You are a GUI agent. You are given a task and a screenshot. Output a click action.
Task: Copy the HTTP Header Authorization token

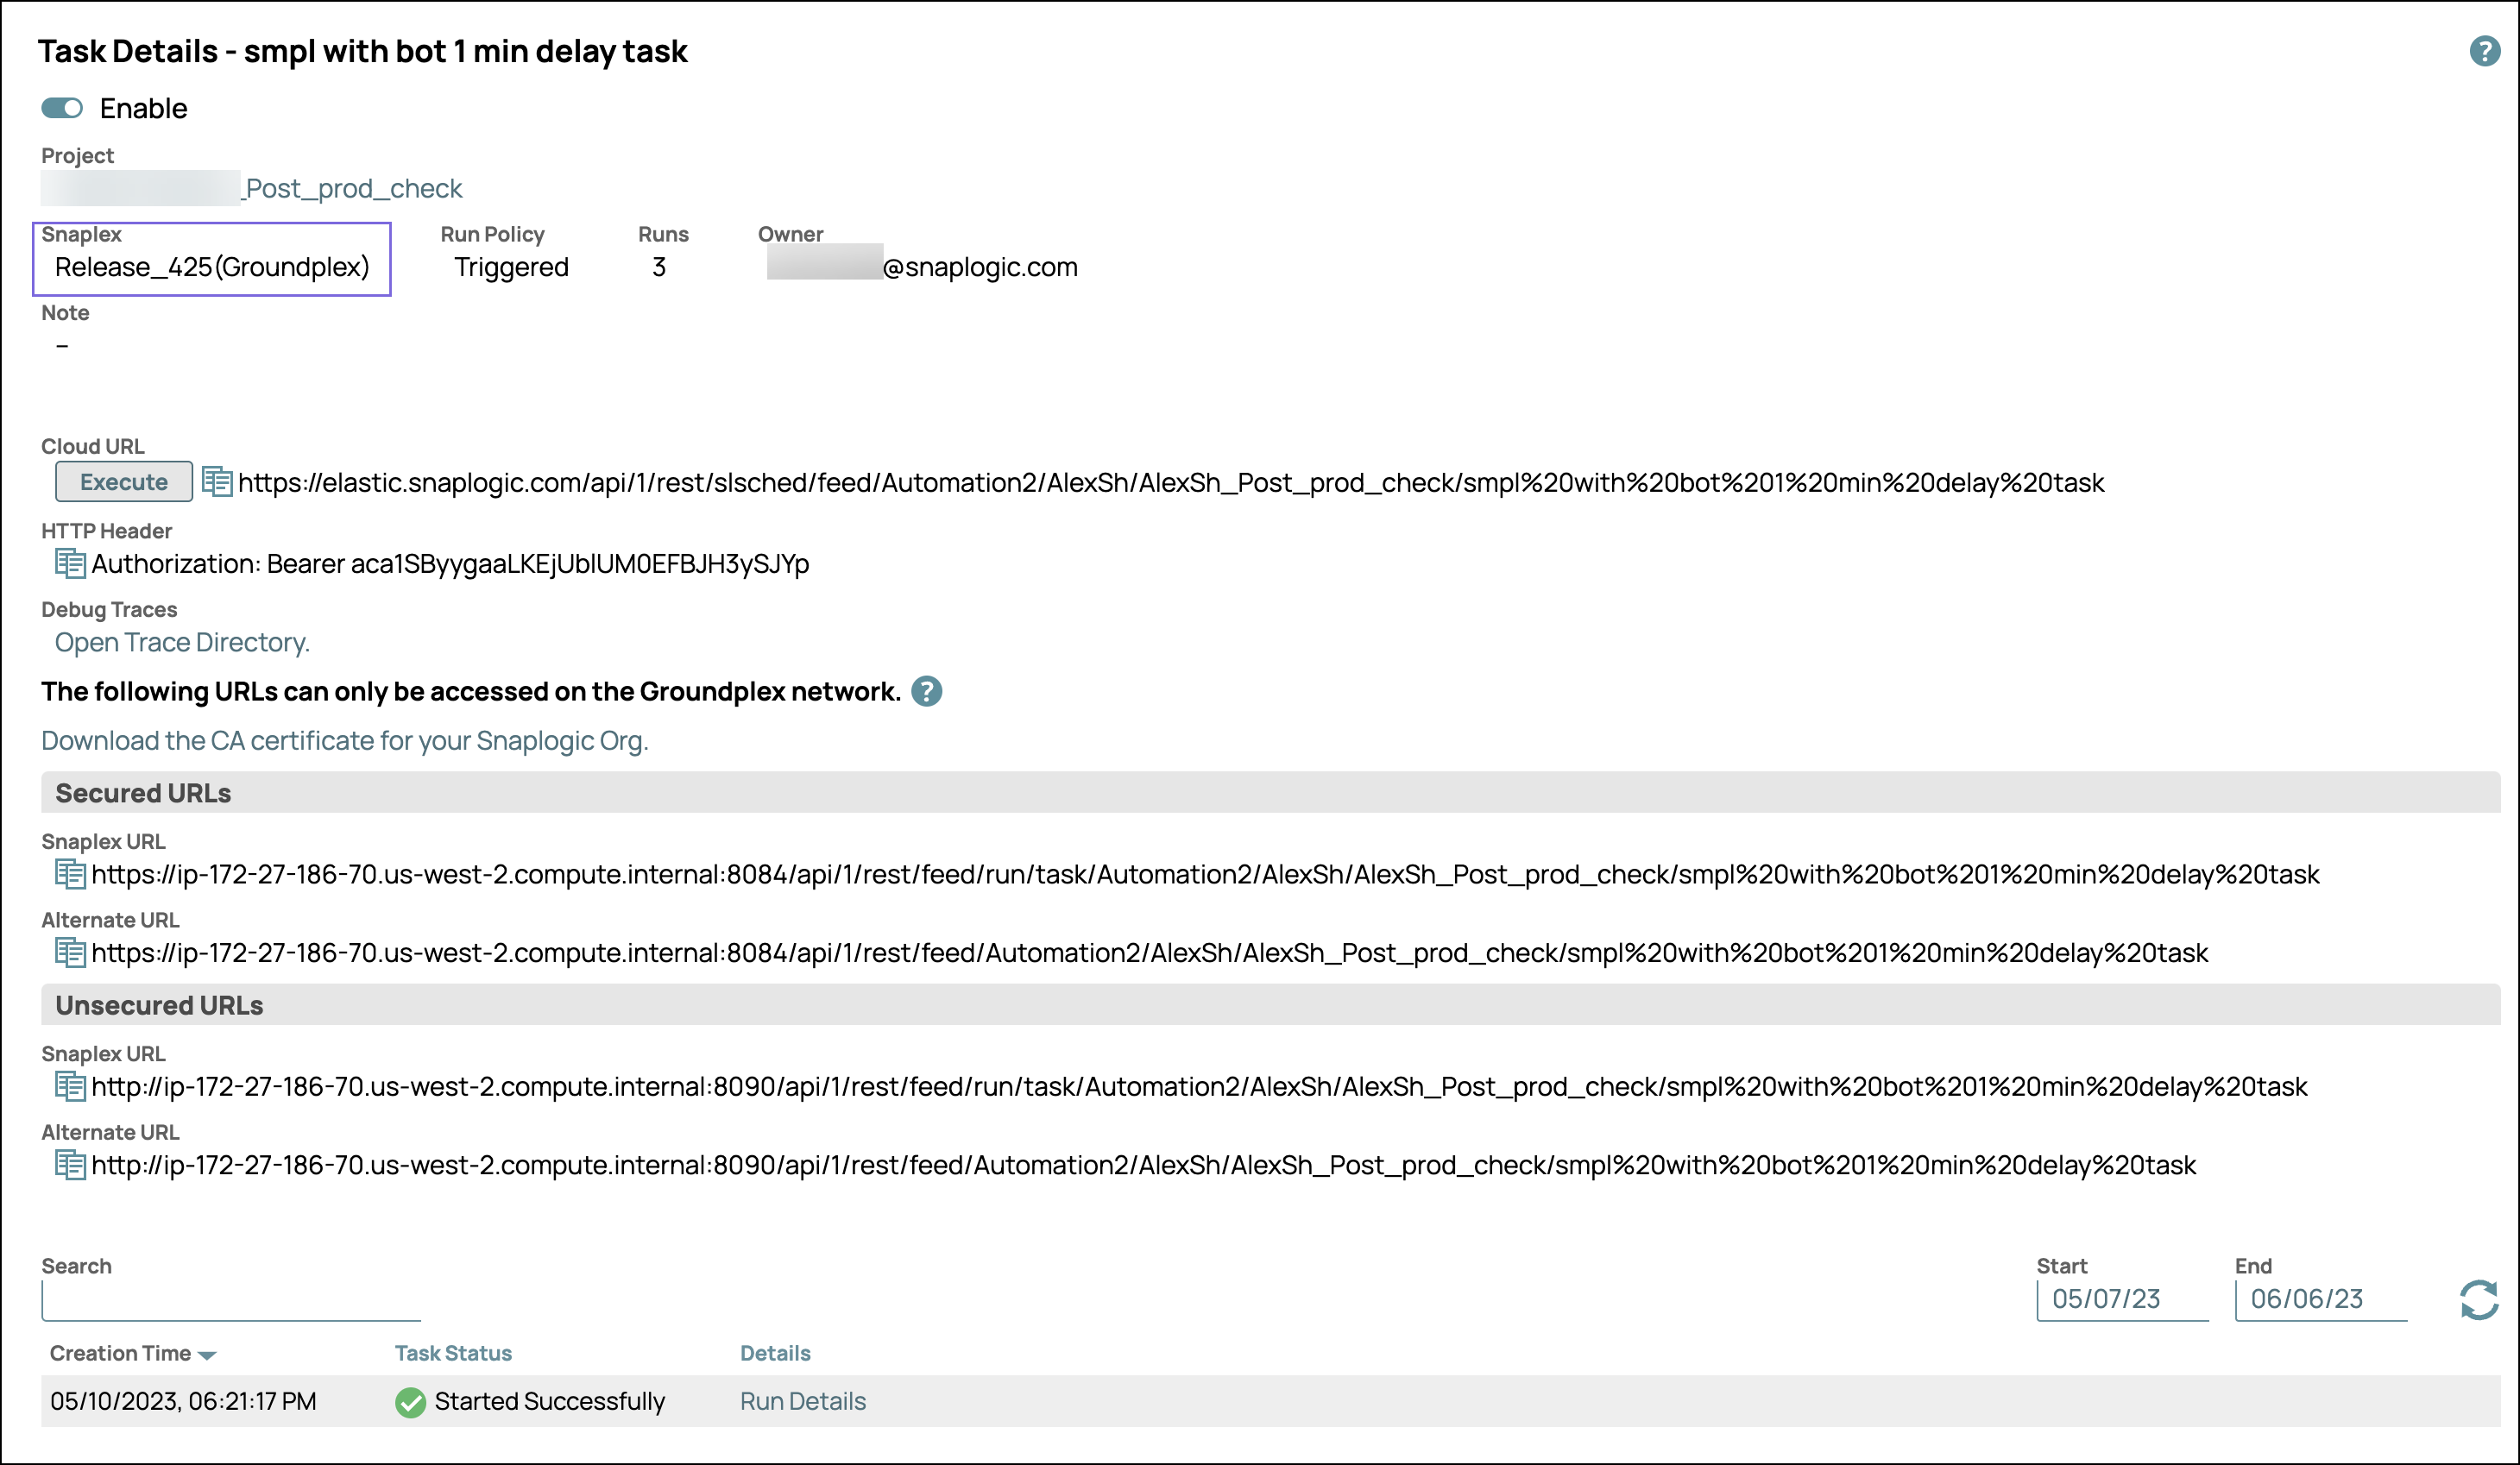70,564
